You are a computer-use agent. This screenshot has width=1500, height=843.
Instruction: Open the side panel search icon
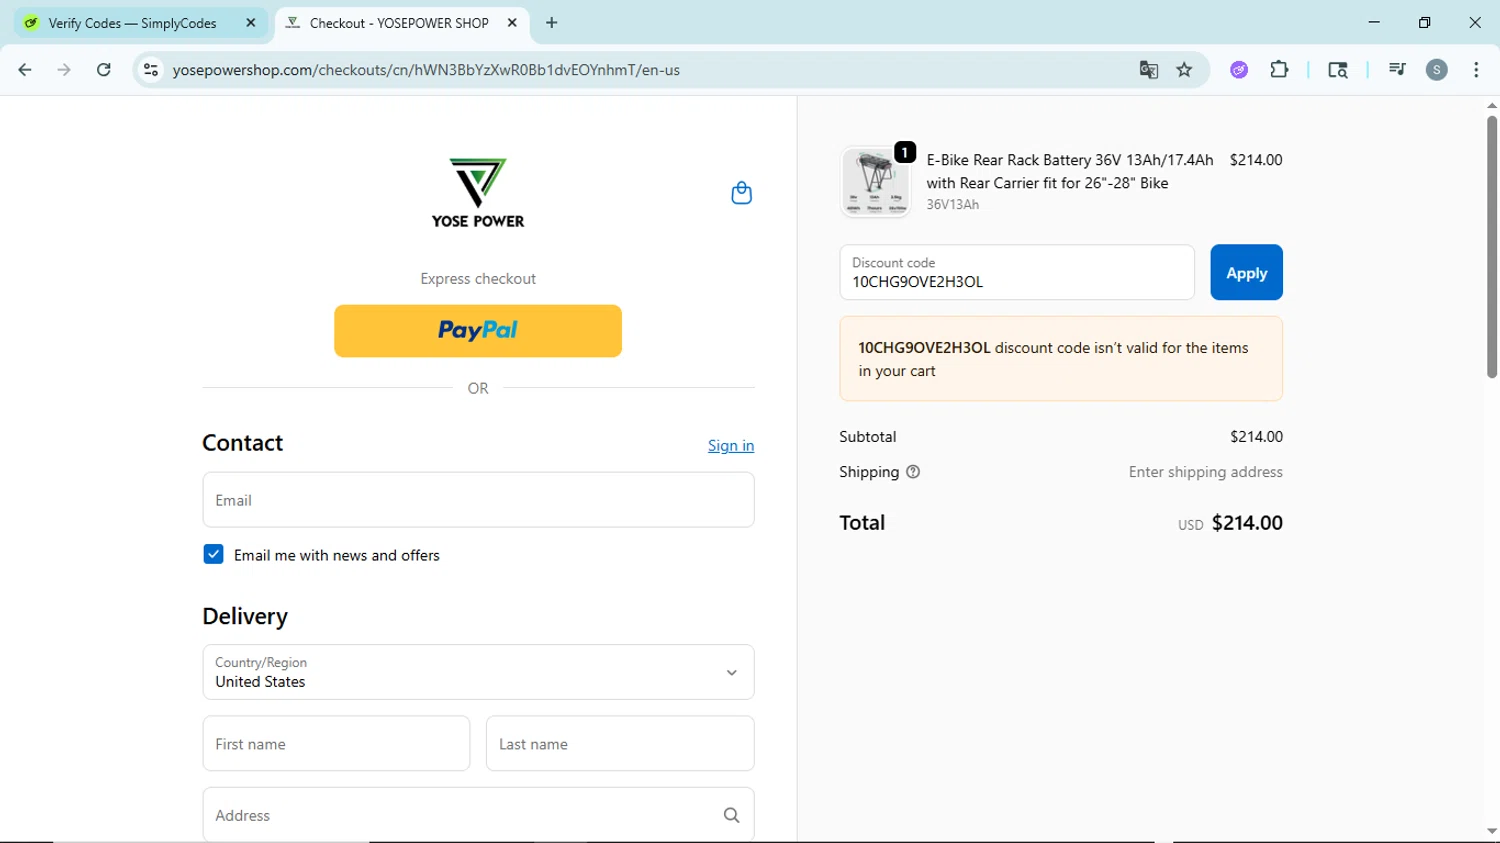[x=1338, y=70]
